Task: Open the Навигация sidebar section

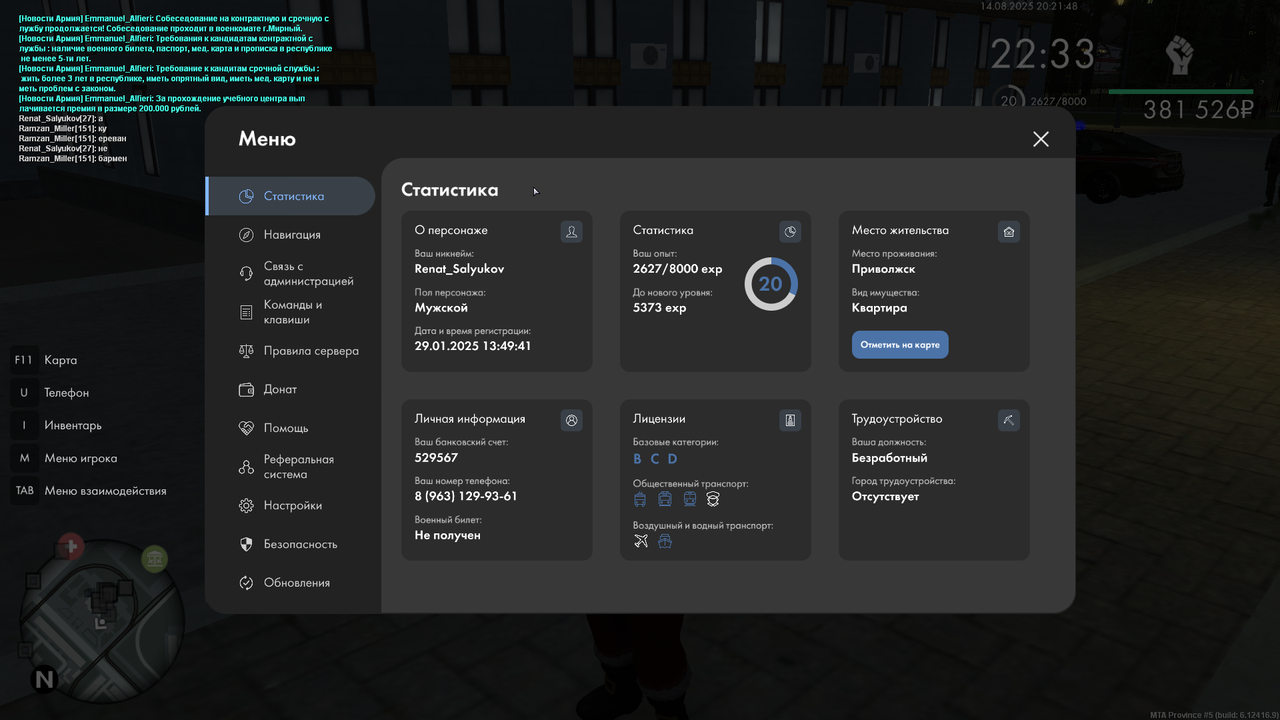Action: (290, 234)
